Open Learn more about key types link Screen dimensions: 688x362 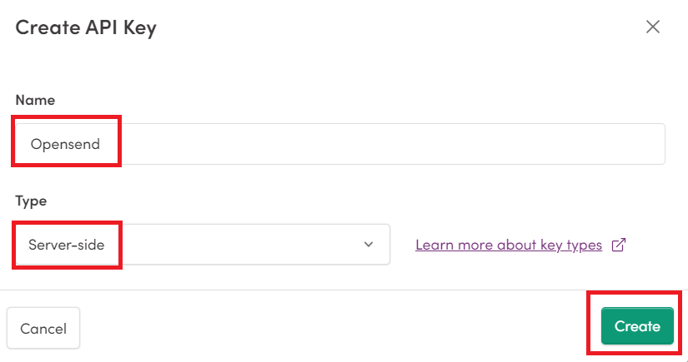pyautogui.click(x=509, y=245)
